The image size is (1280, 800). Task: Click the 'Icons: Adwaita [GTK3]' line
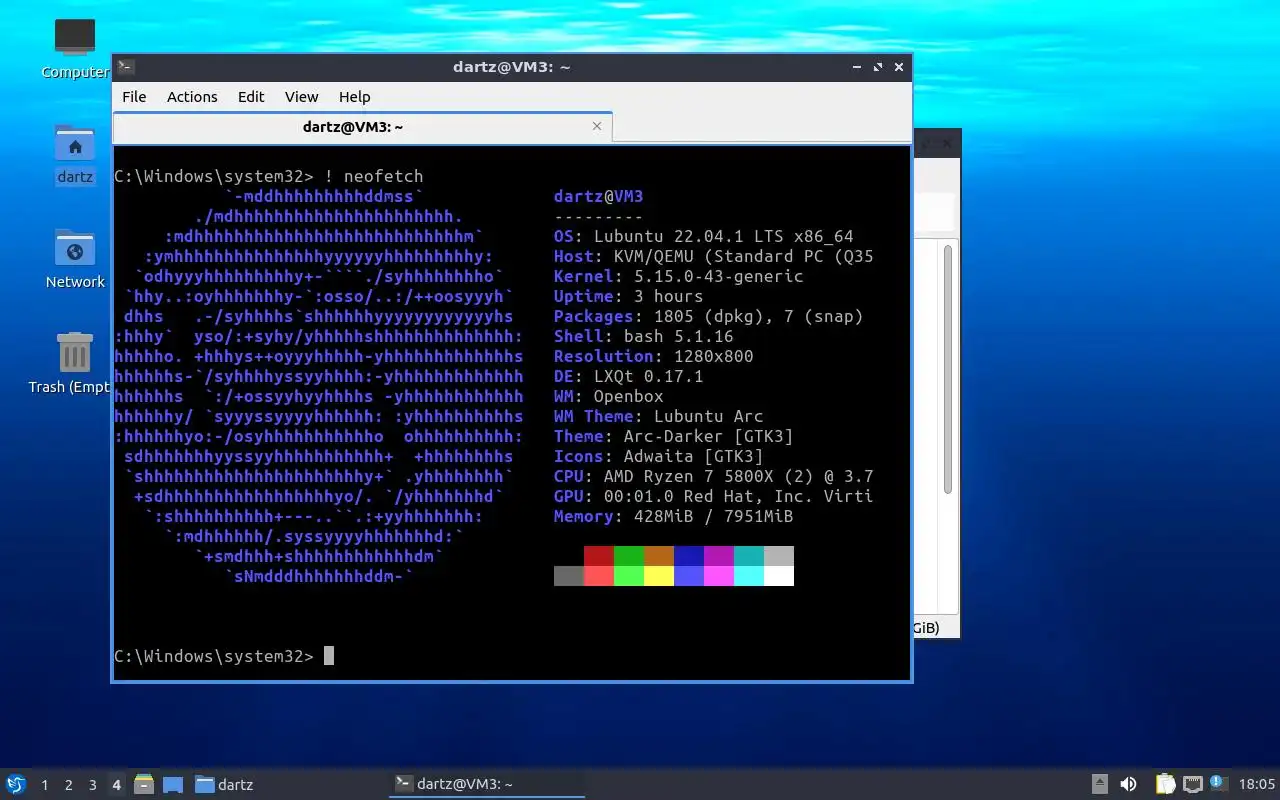pos(659,456)
